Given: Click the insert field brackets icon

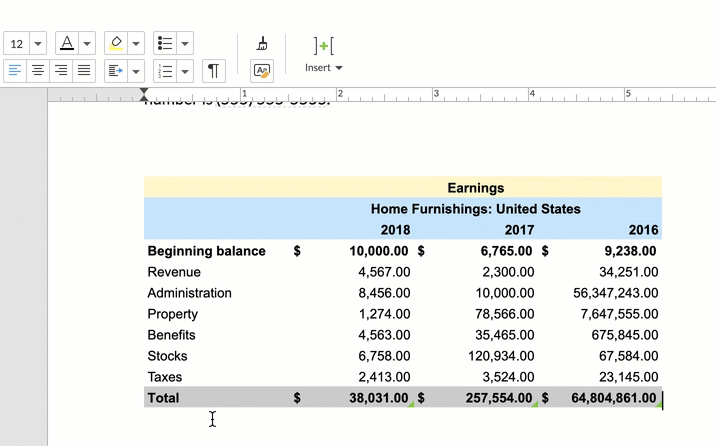Looking at the screenshot, I should point(324,46).
